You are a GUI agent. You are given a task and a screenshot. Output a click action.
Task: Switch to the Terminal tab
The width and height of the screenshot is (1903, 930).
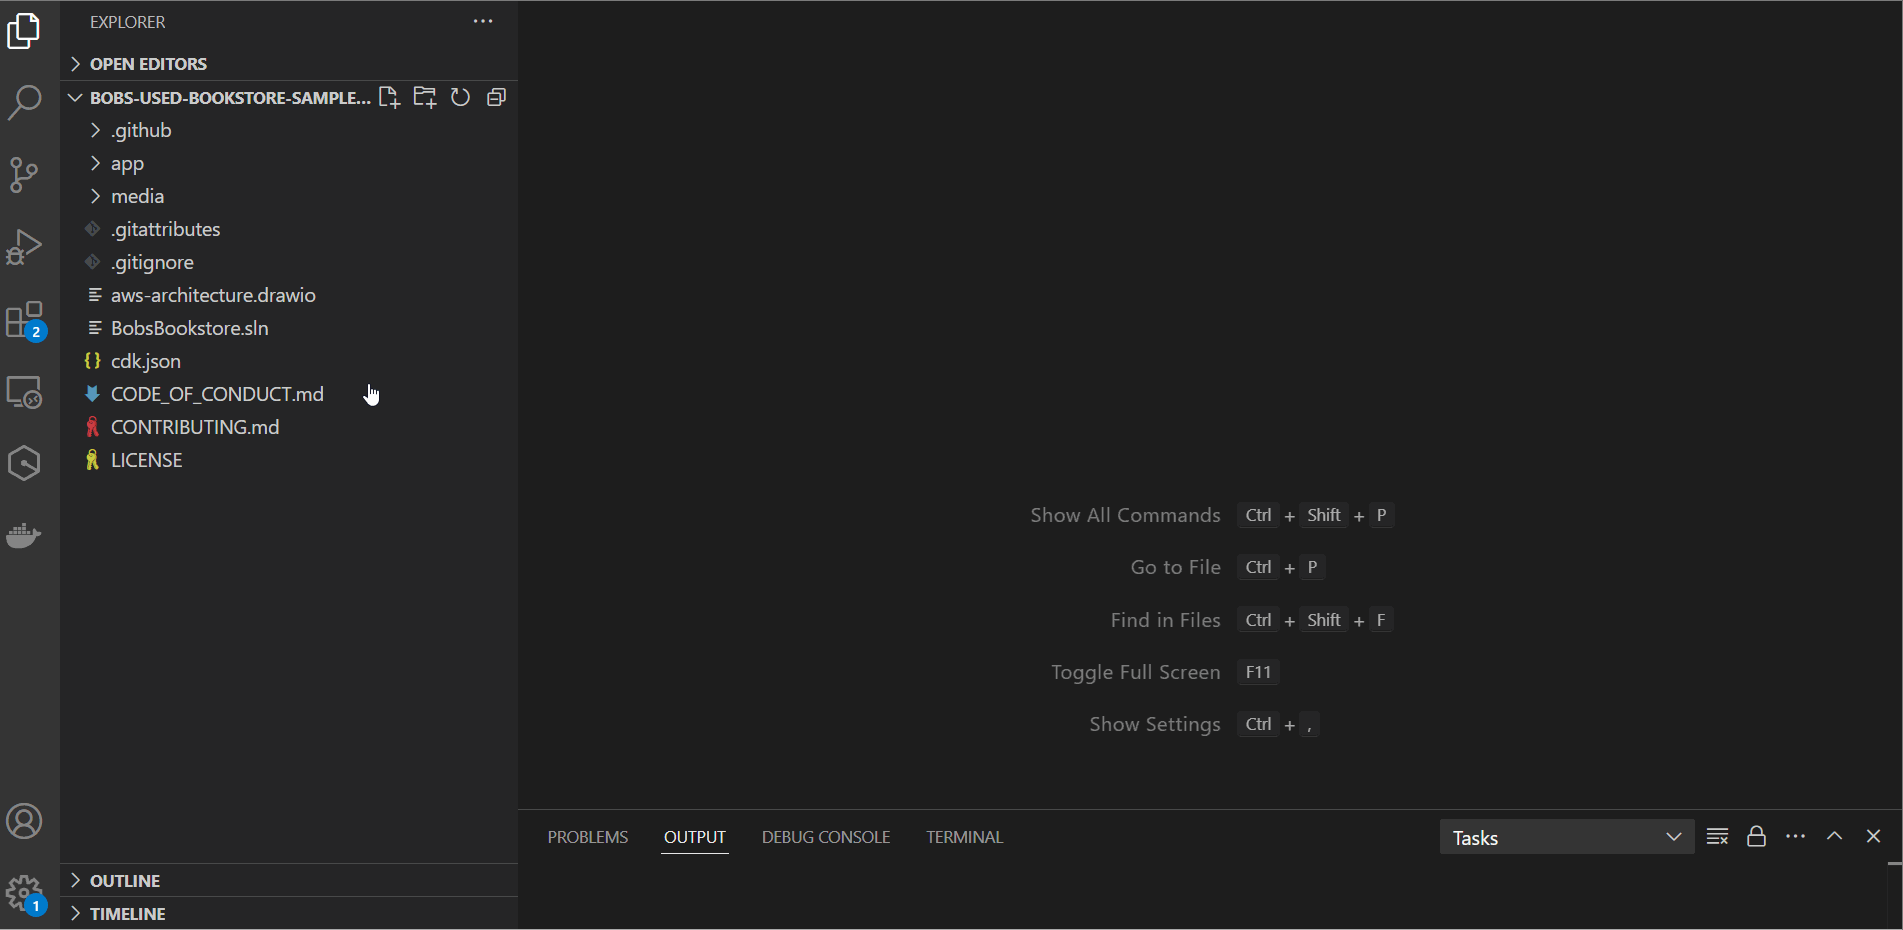click(x=963, y=836)
